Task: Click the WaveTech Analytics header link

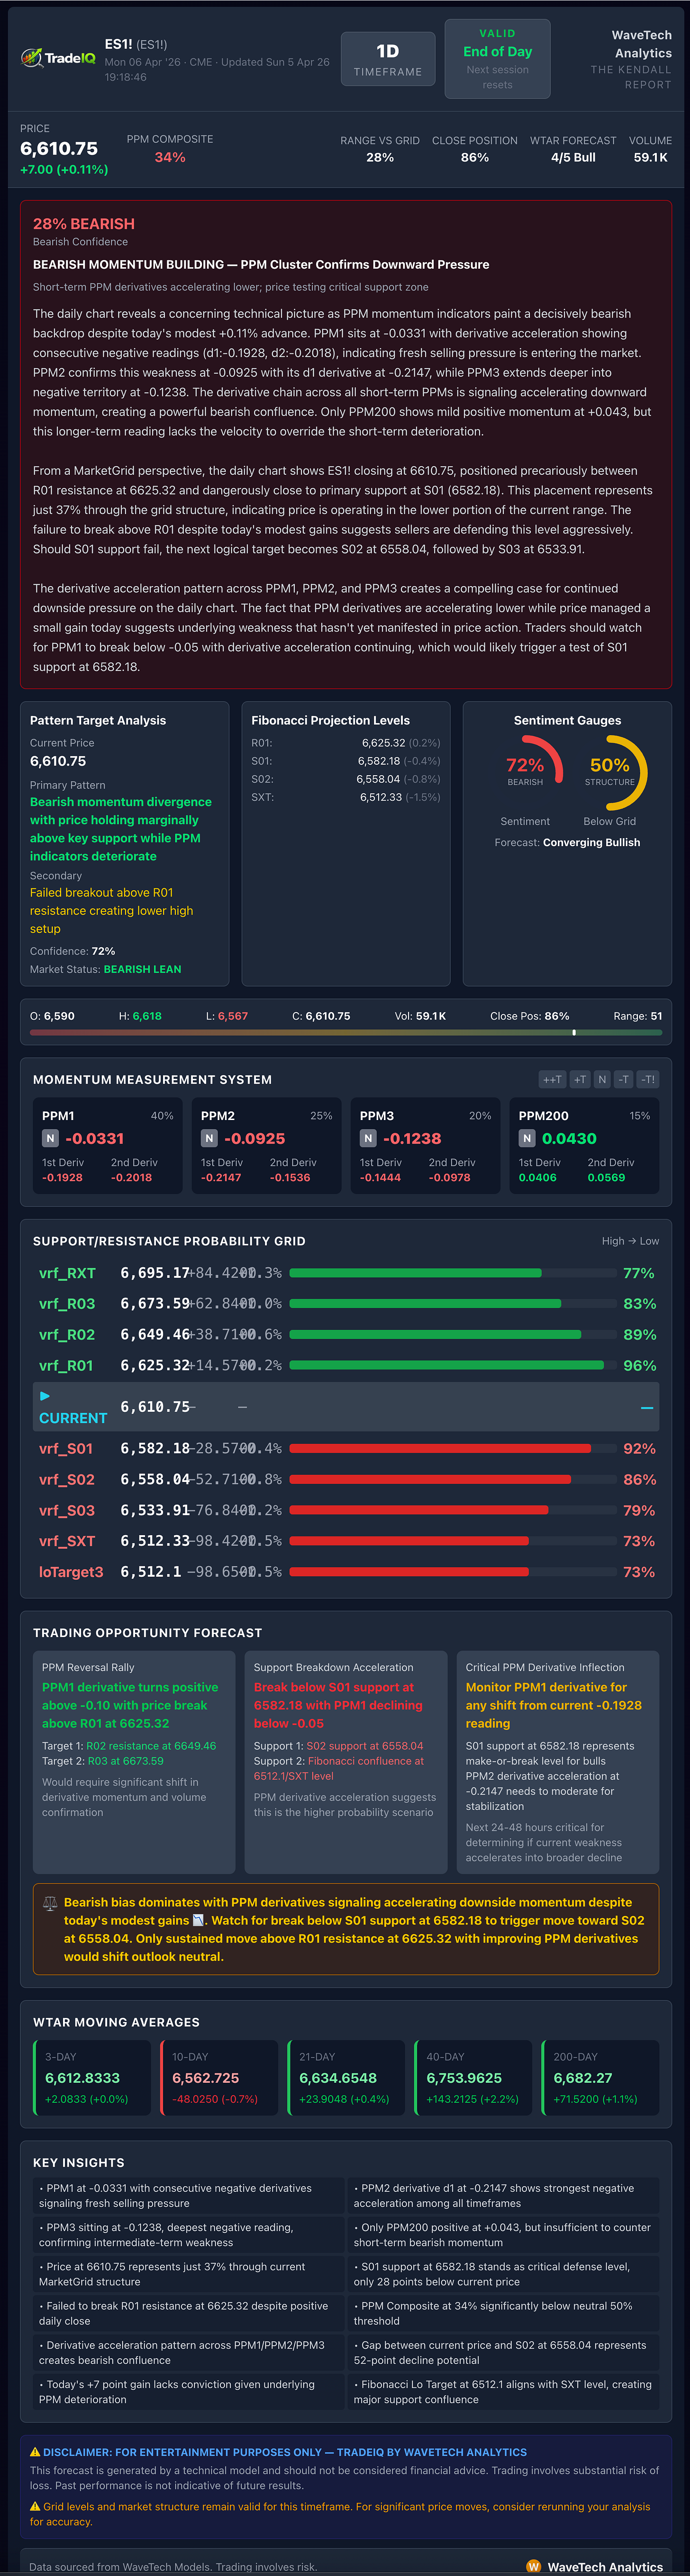Action: (642, 44)
